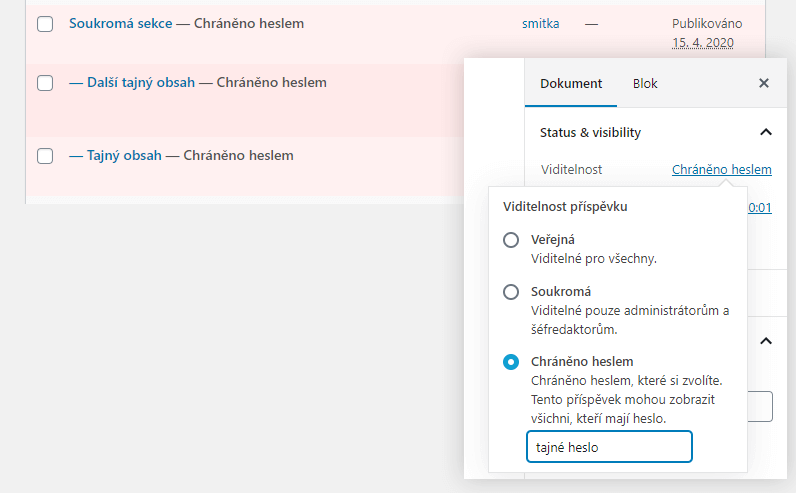796x493 pixels.
Task: Collapse the Status & visibility panel
Action: (766, 133)
